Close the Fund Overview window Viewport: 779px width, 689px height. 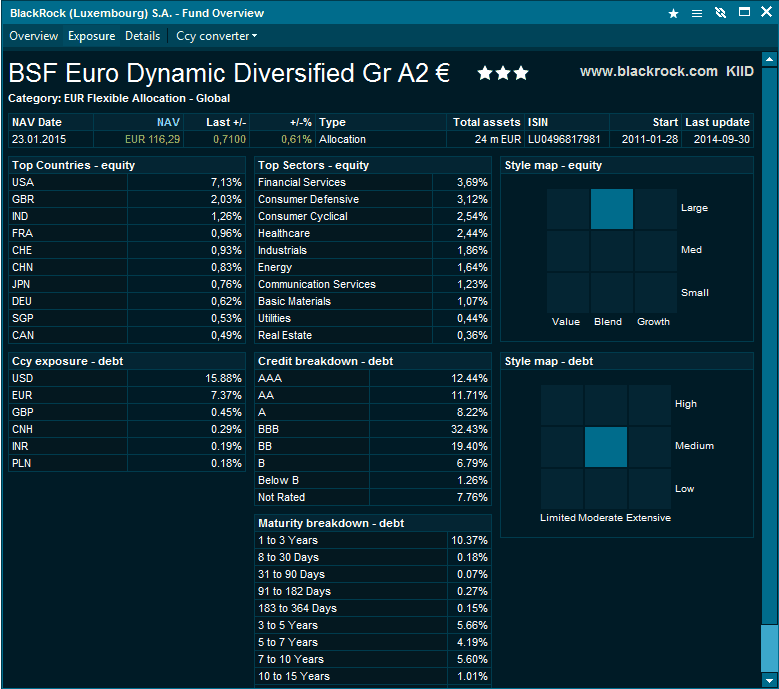point(767,12)
